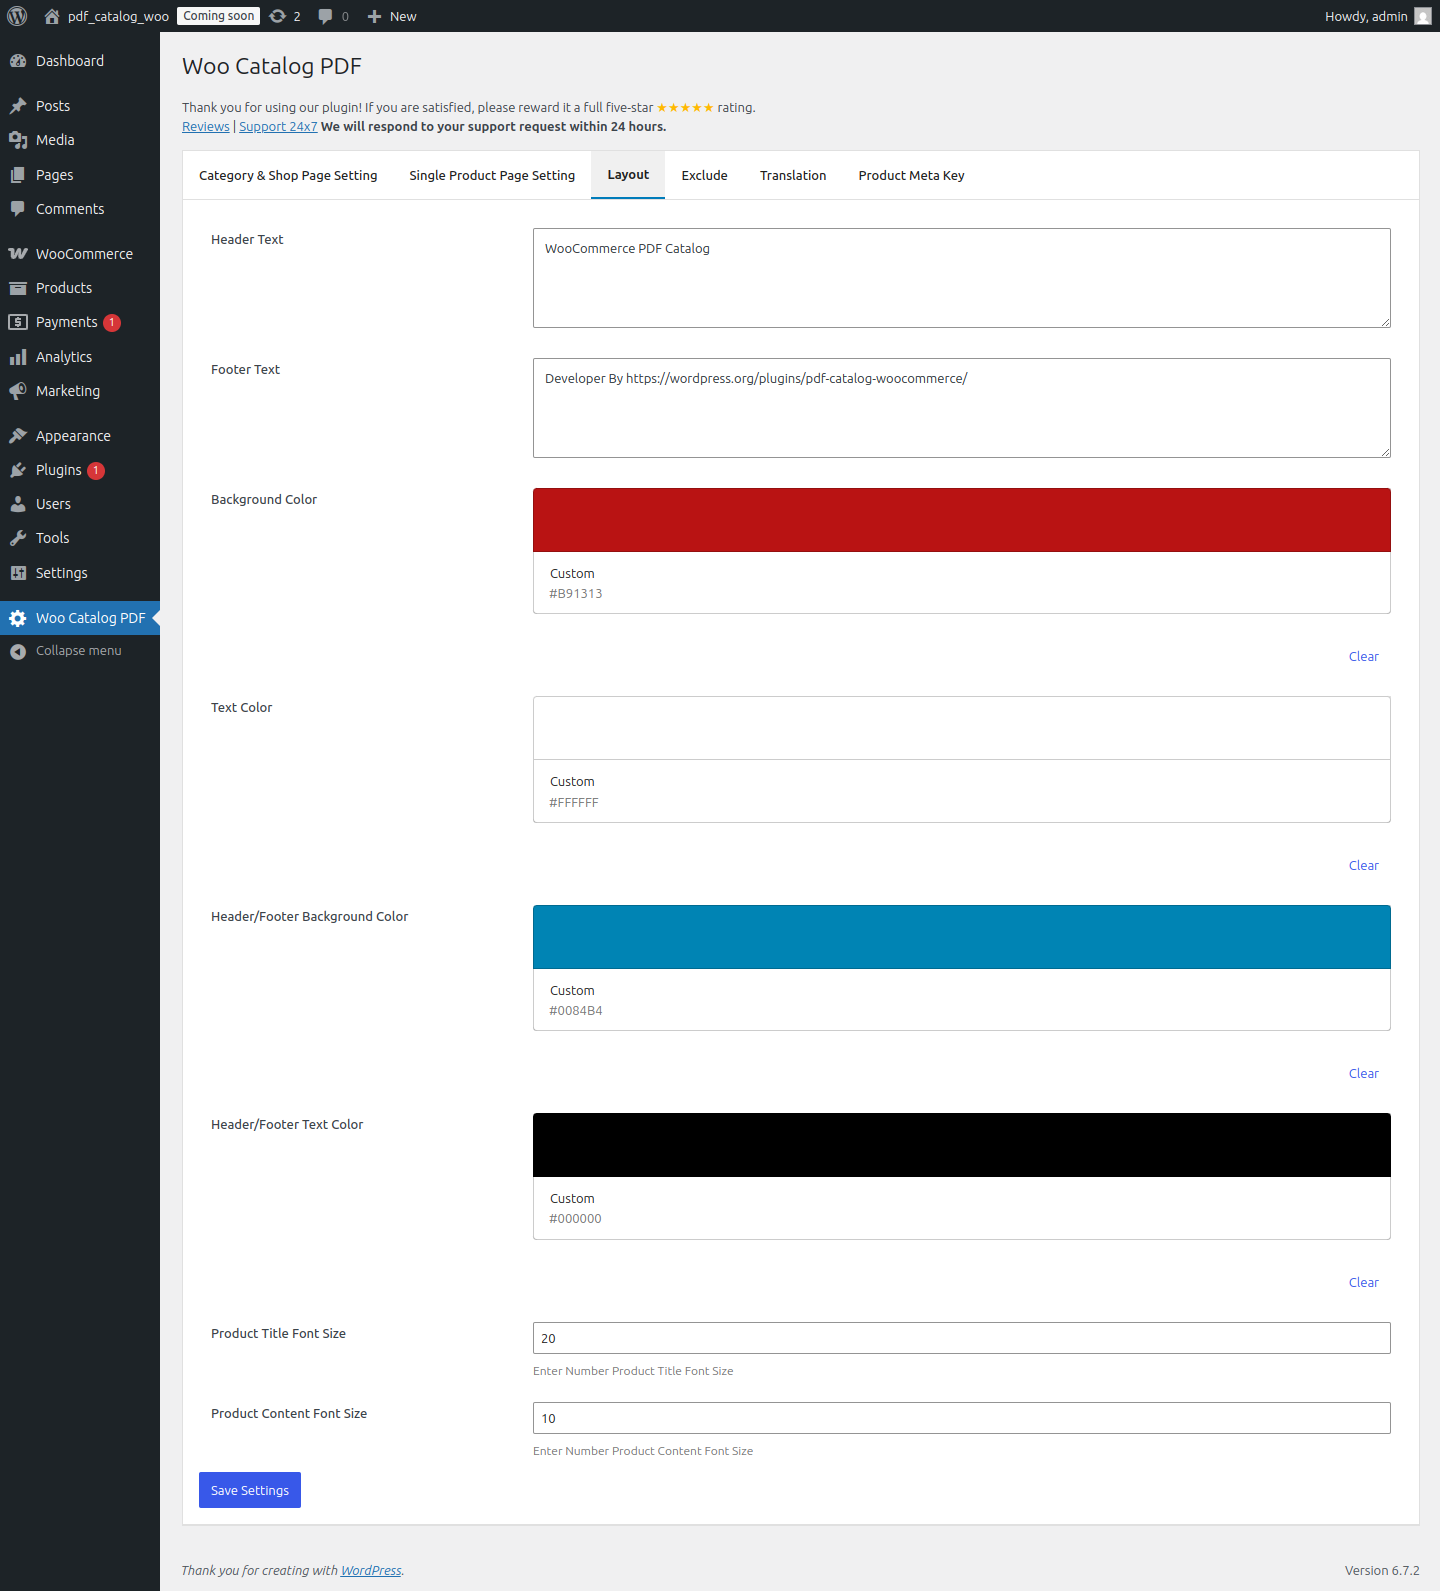Open the Appearance menu label
Viewport: 1440px width, 1591px height.
(73, 436)
